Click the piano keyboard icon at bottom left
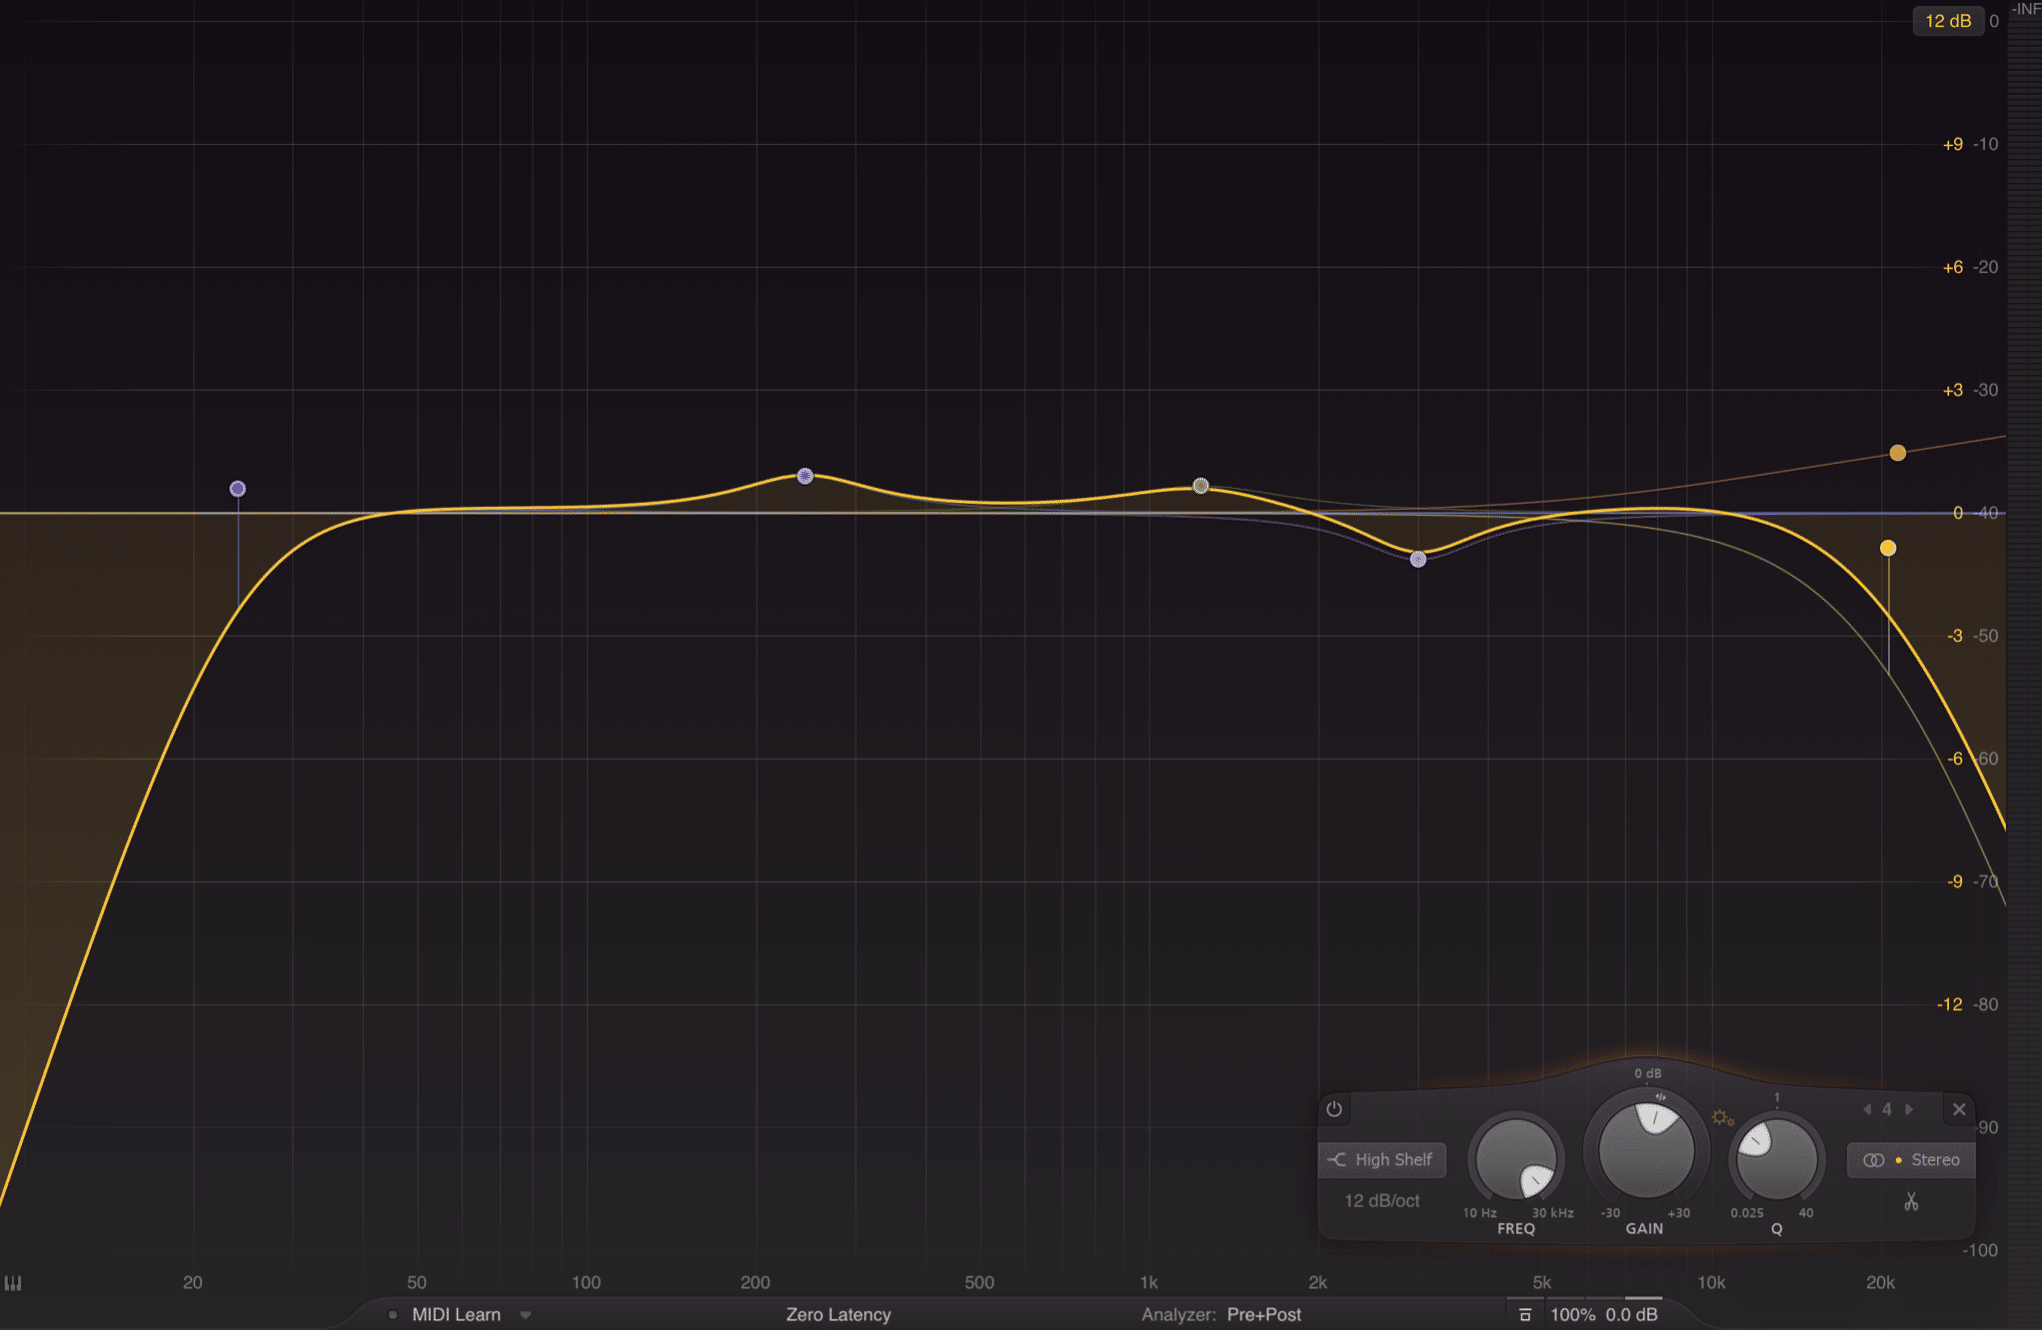 tap(15, 1282)
